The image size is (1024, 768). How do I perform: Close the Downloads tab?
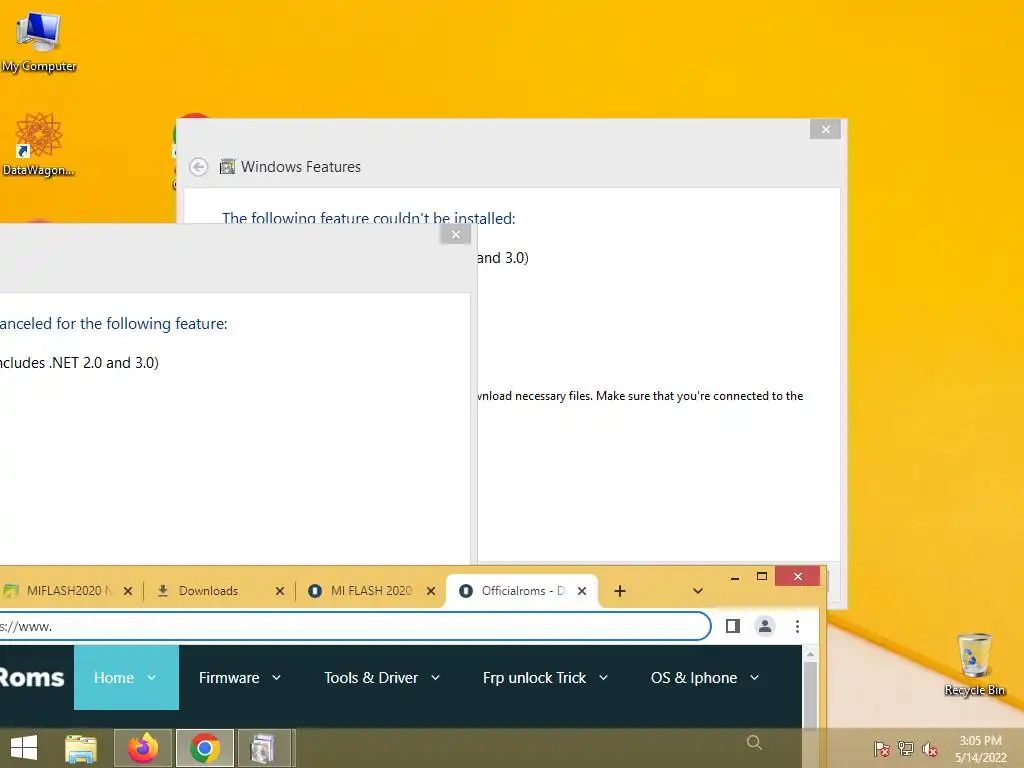(x=280, y=591)
